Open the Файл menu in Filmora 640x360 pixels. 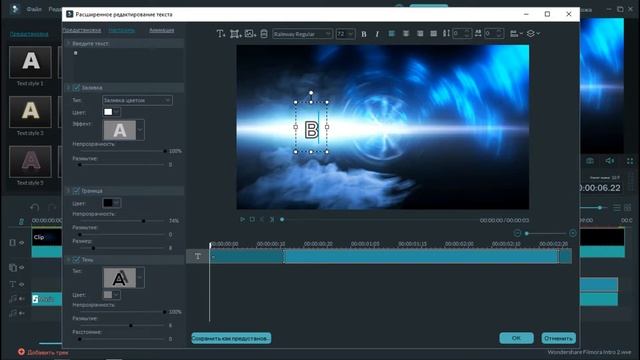coord(34,9)
